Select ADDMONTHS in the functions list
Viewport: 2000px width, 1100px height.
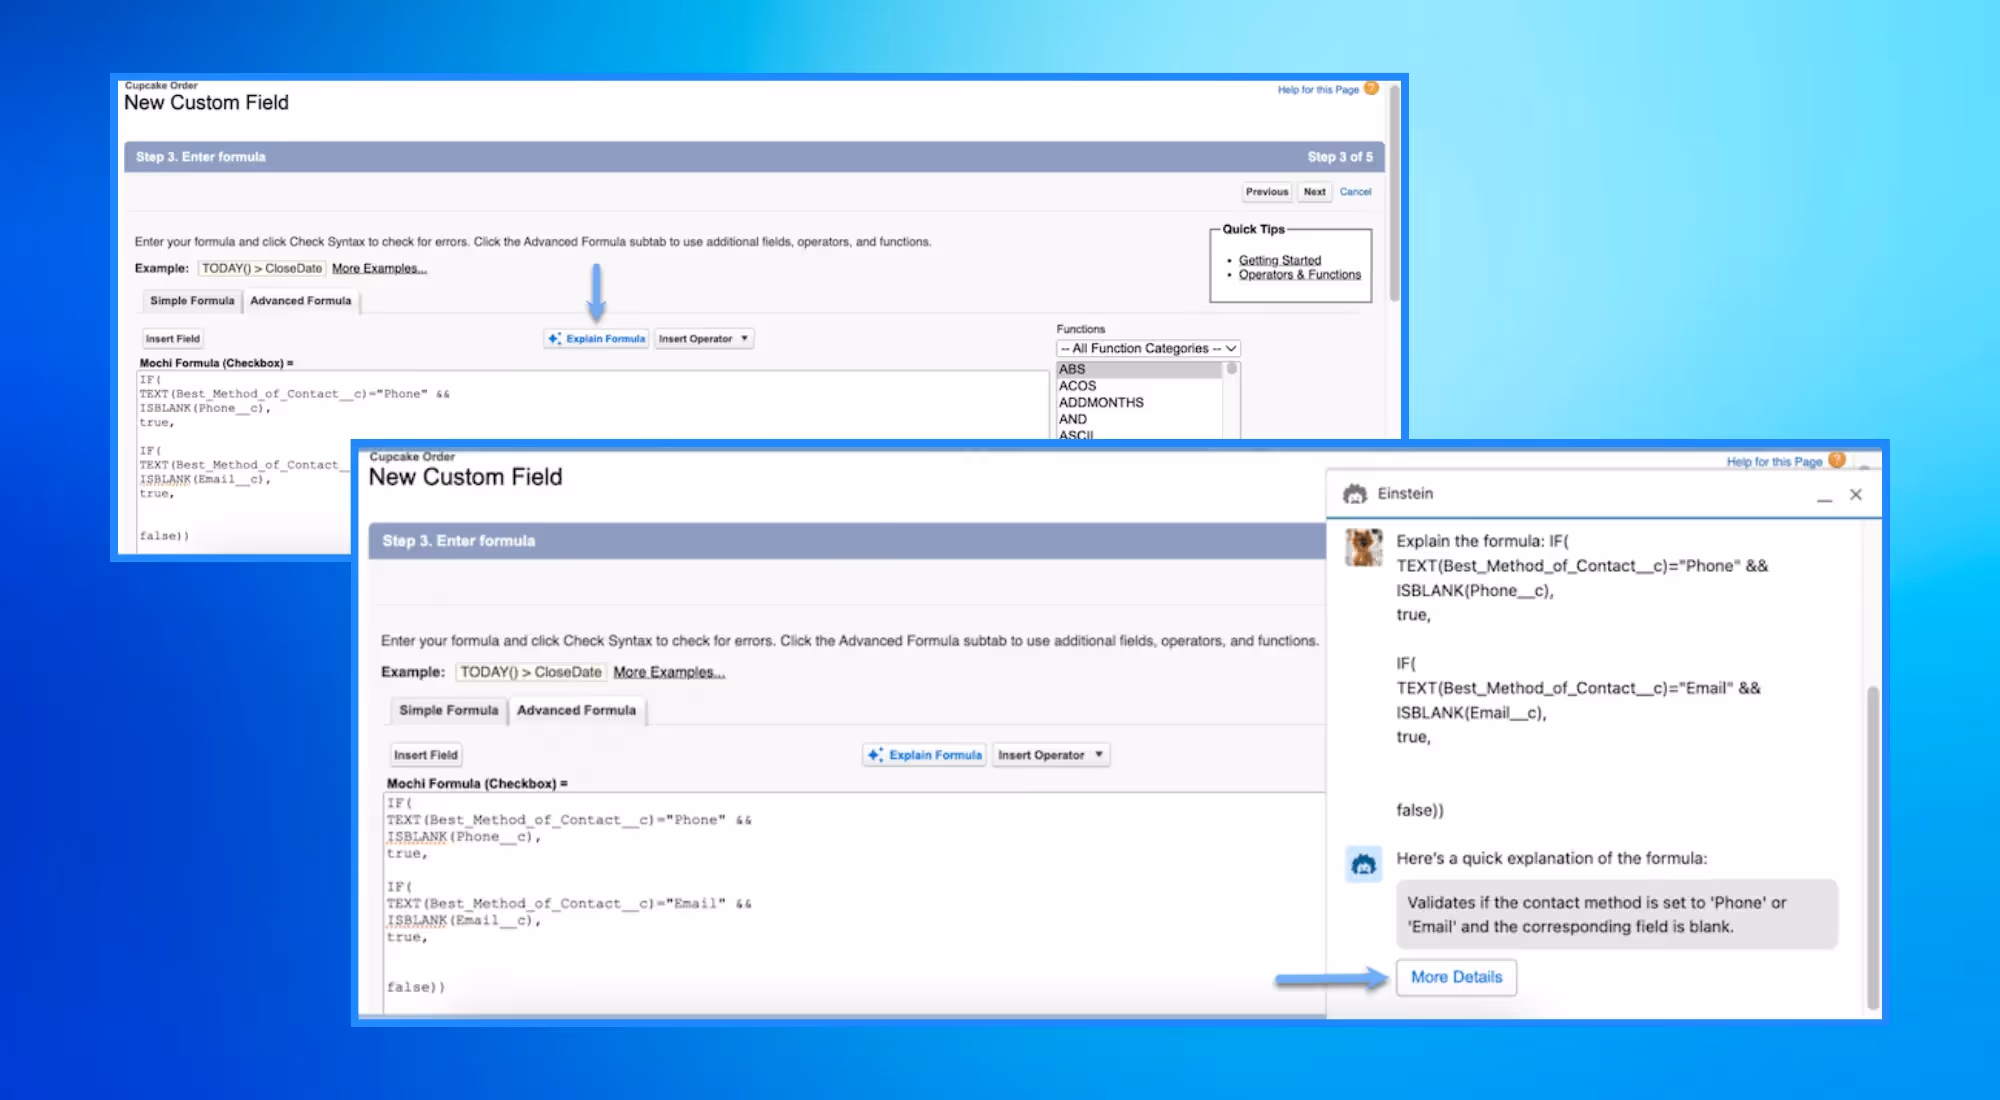[1139, 402]
